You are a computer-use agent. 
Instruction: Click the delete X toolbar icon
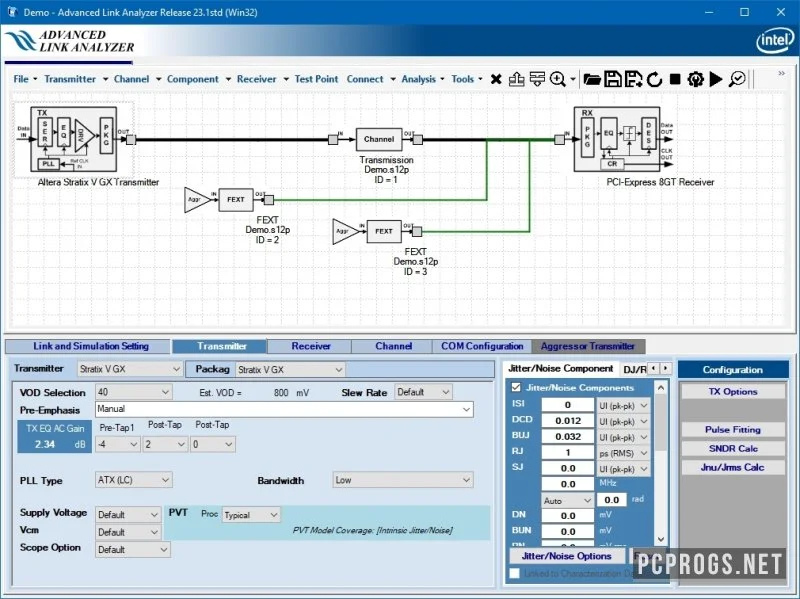[x=496, y=80]
